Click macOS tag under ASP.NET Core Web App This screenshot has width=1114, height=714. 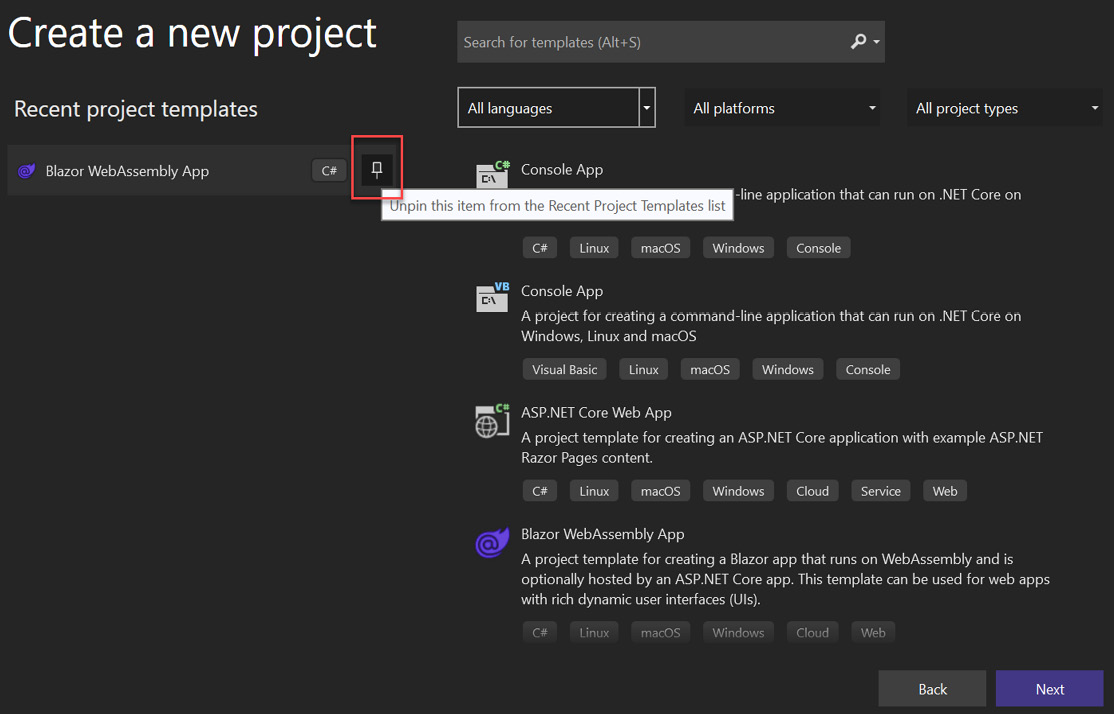click(661, 491)
